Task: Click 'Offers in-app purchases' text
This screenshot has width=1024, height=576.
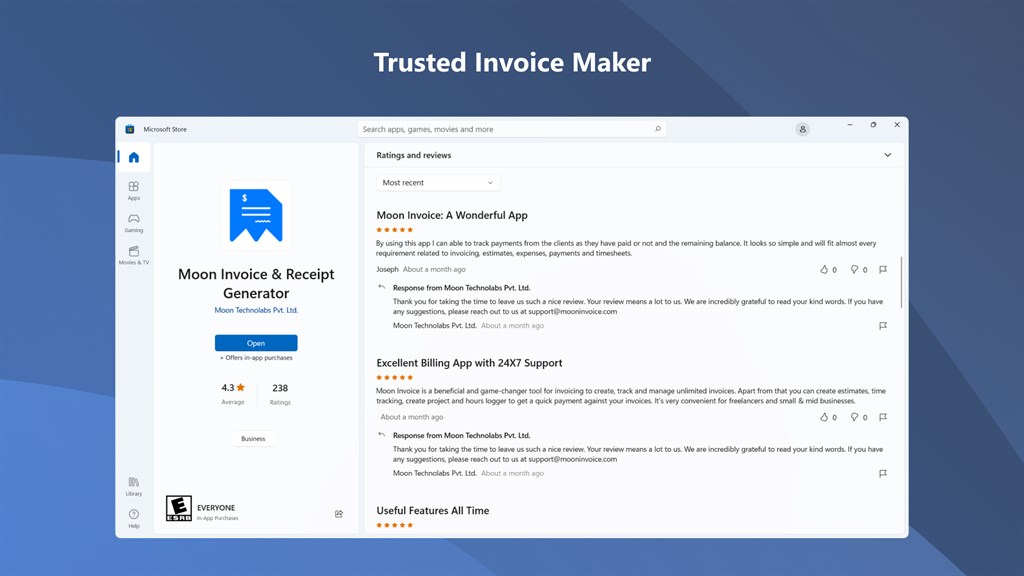Action: pyautogui.click(x=256, y=358)
